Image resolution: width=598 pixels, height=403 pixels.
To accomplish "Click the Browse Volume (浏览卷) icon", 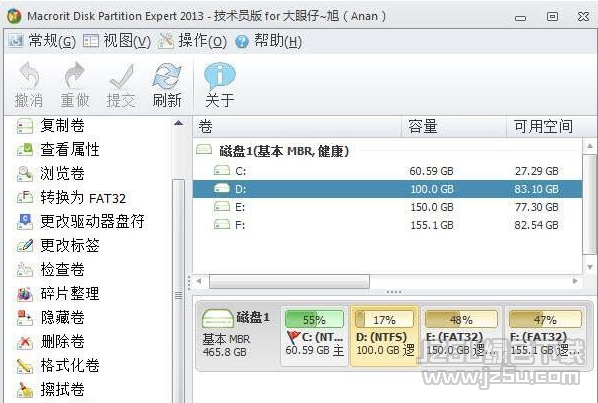I will (25, 174).
